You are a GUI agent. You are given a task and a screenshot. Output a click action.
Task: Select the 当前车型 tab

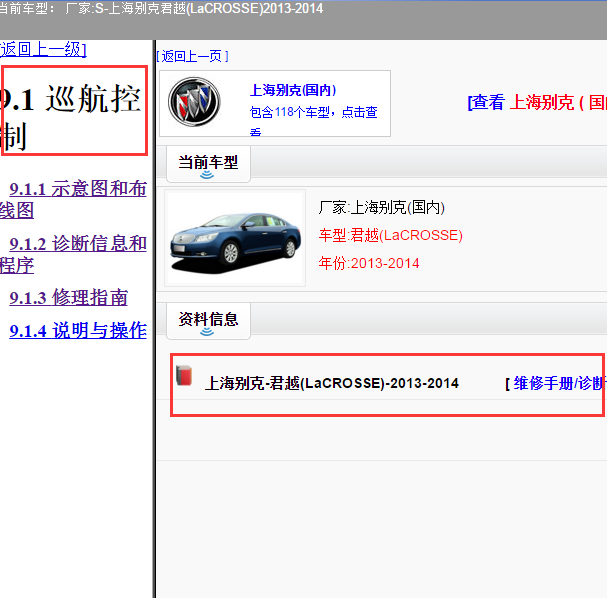point(208,164)
